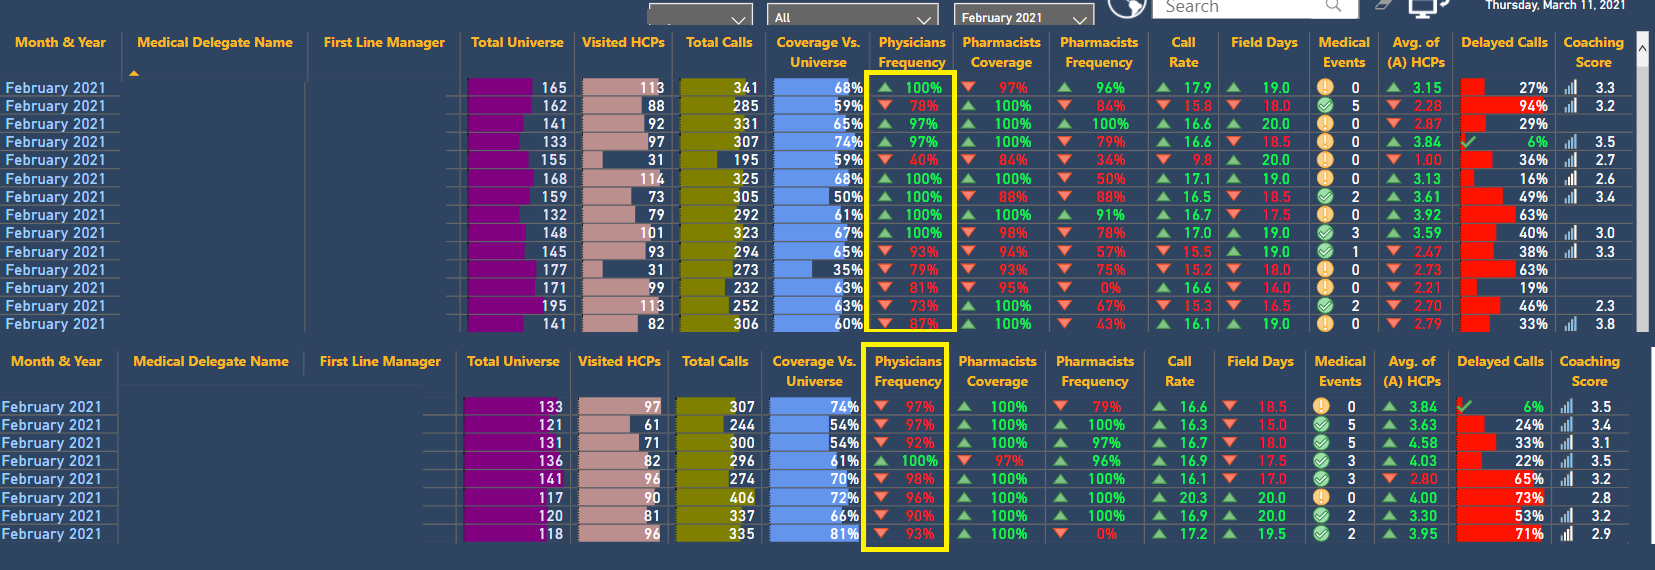
Task: Click Coverage Vs. Universe cell showing 81%
Action: (814, 534)
